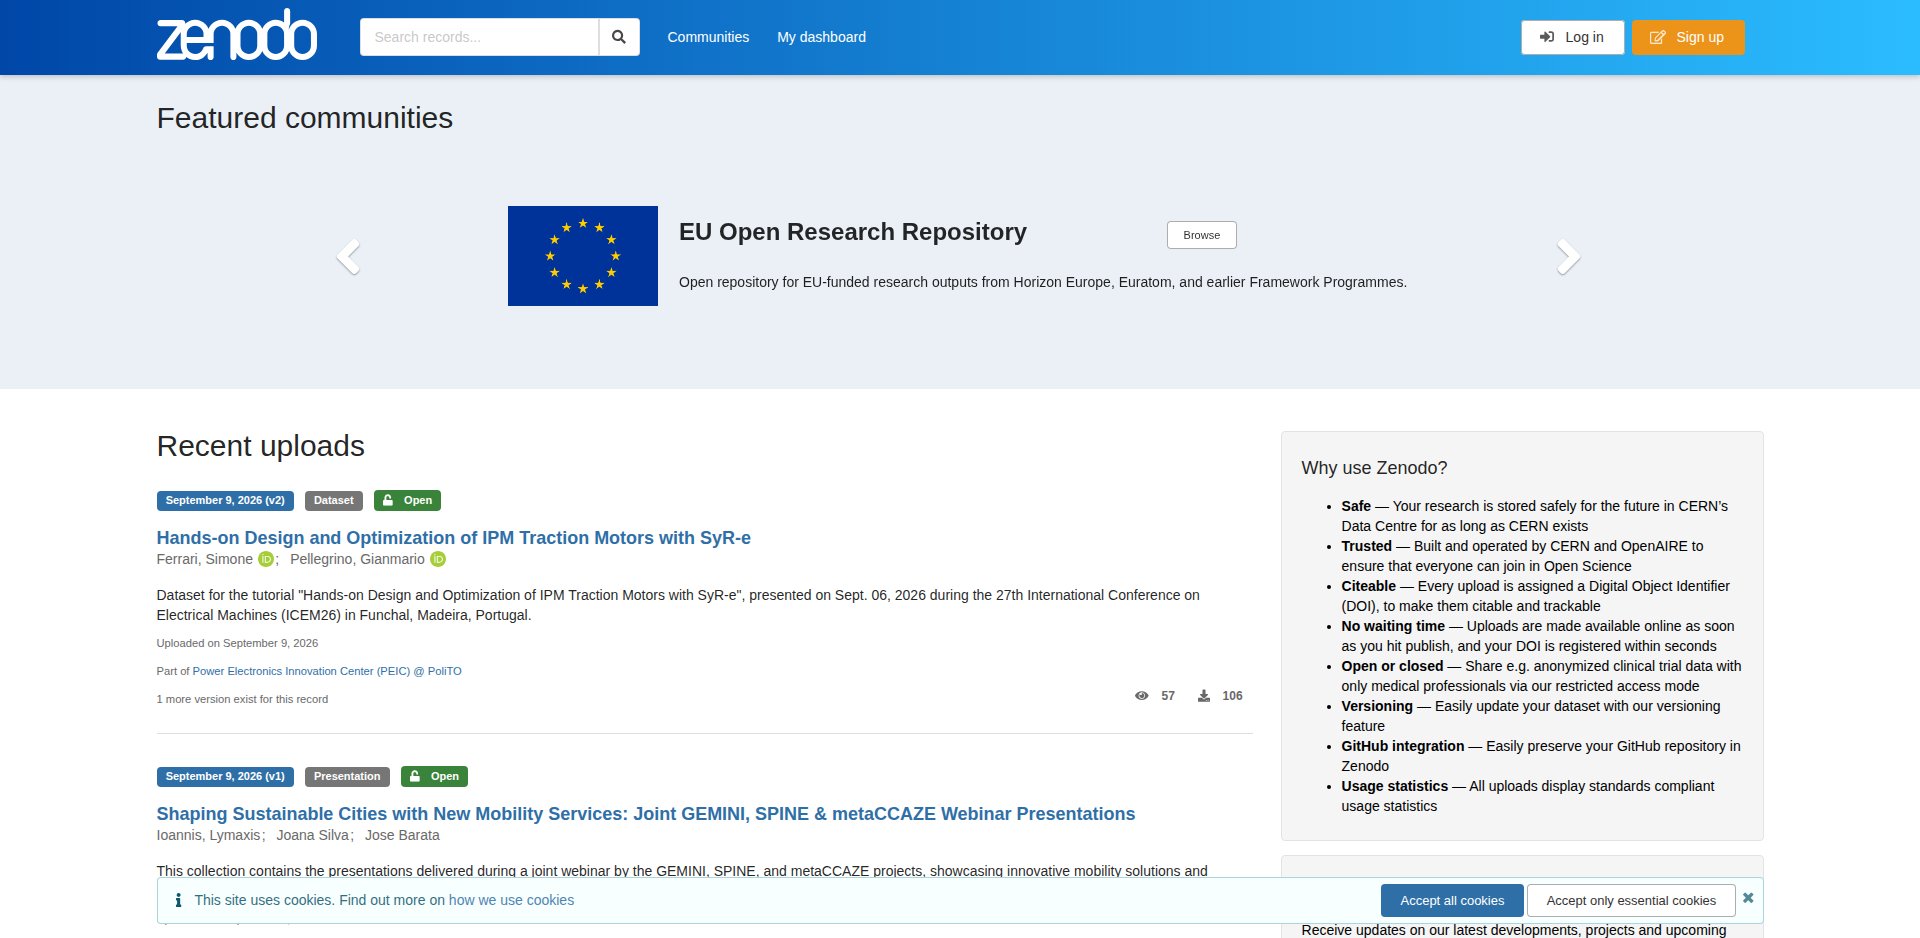This screenshot has width=1920, height=938.
Task: Click the downloads icon showing 106
Action: [x=1204, y=696]
